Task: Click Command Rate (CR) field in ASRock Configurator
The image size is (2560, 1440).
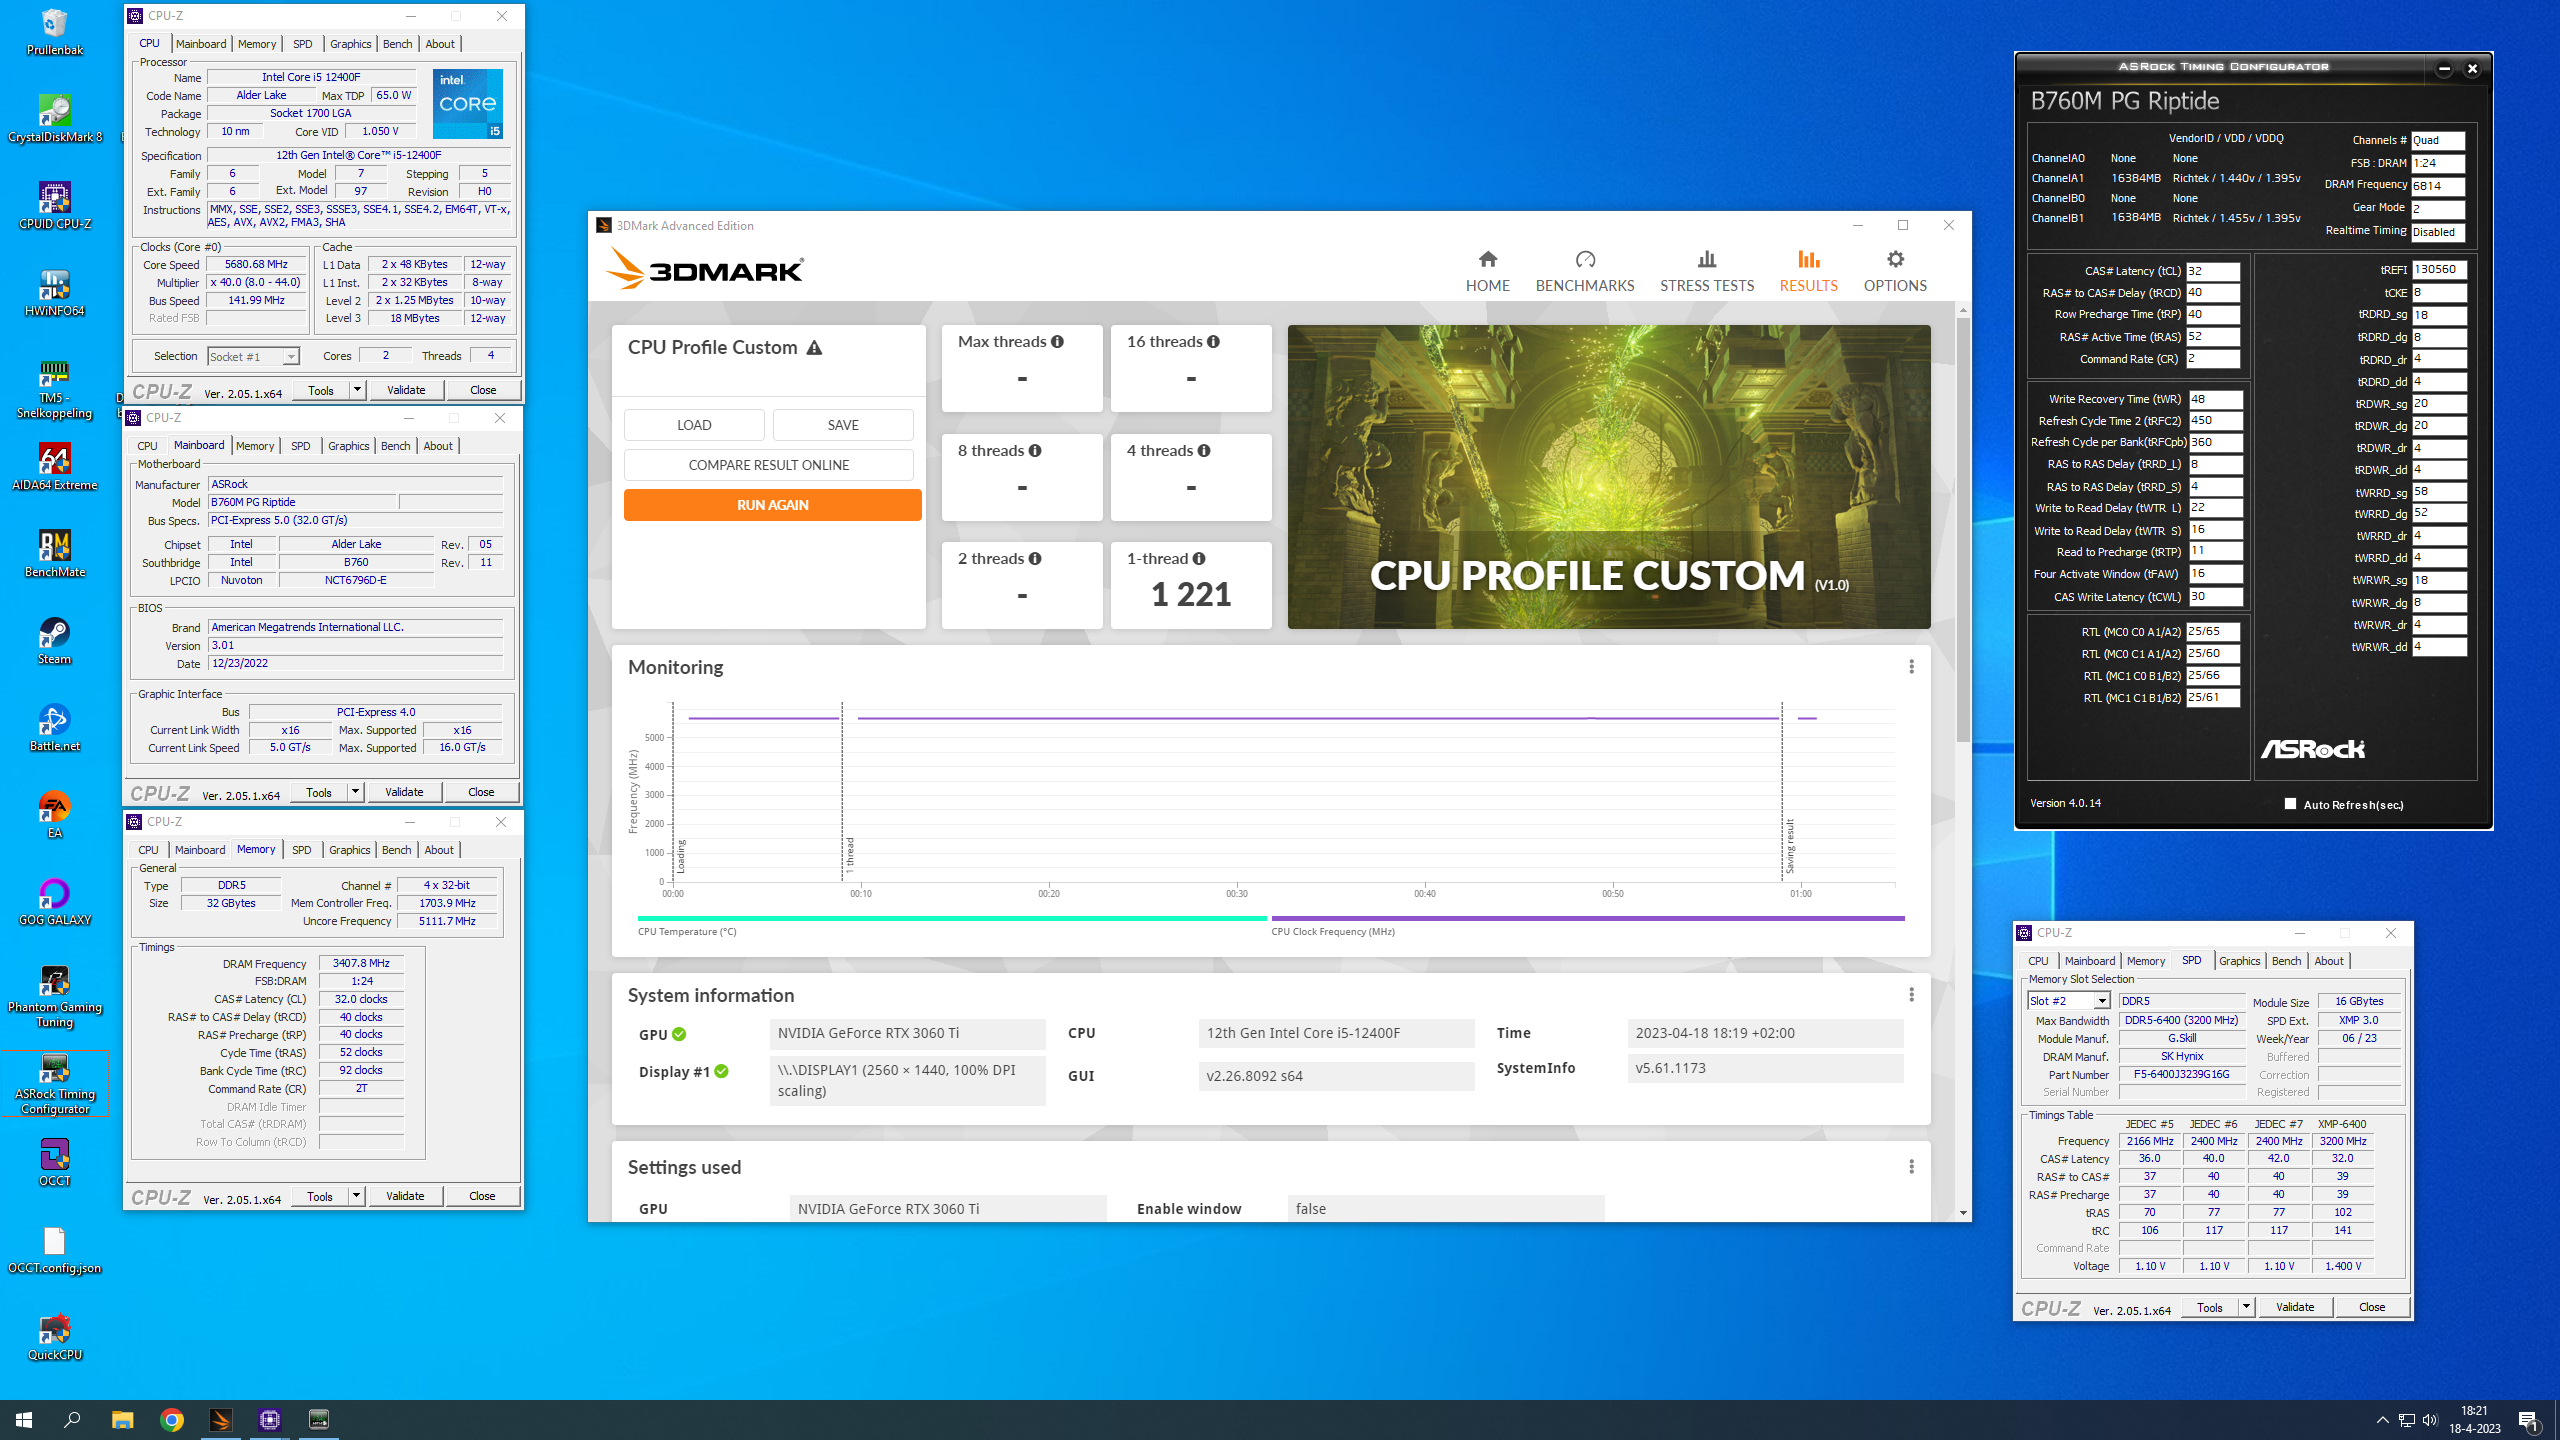Action: coord(2213,358)
